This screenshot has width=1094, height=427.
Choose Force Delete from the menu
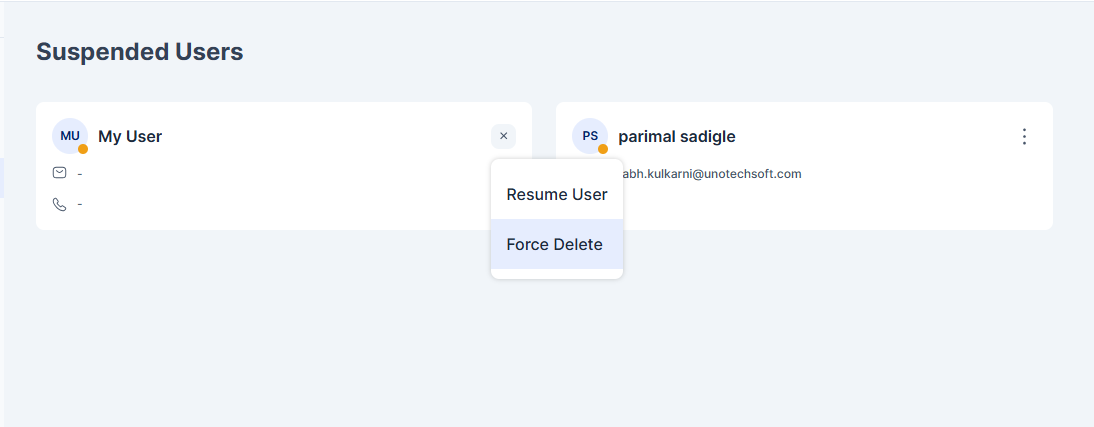click(x=557, y=244)
